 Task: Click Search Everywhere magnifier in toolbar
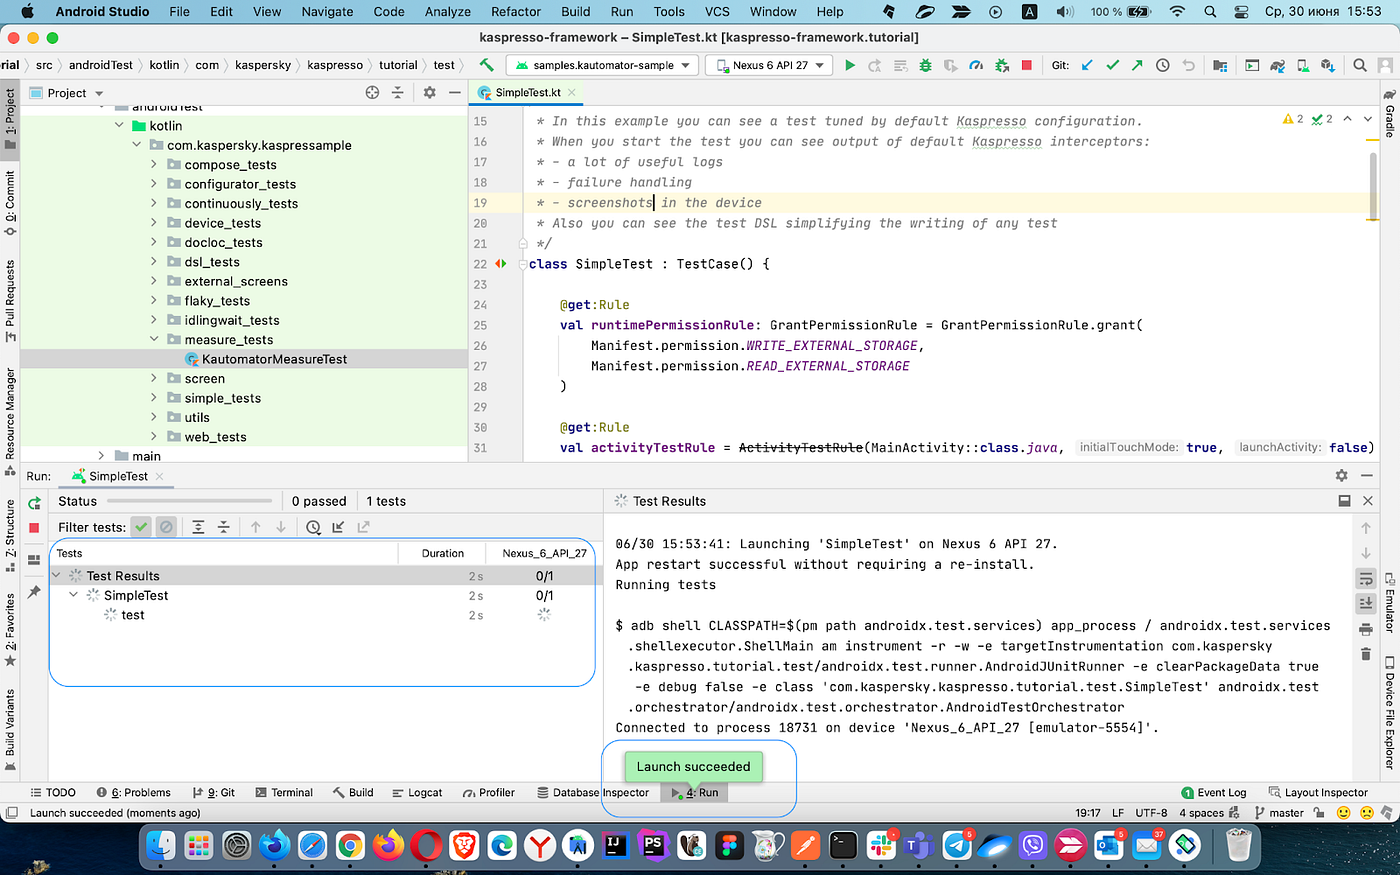coord(1360,65)
